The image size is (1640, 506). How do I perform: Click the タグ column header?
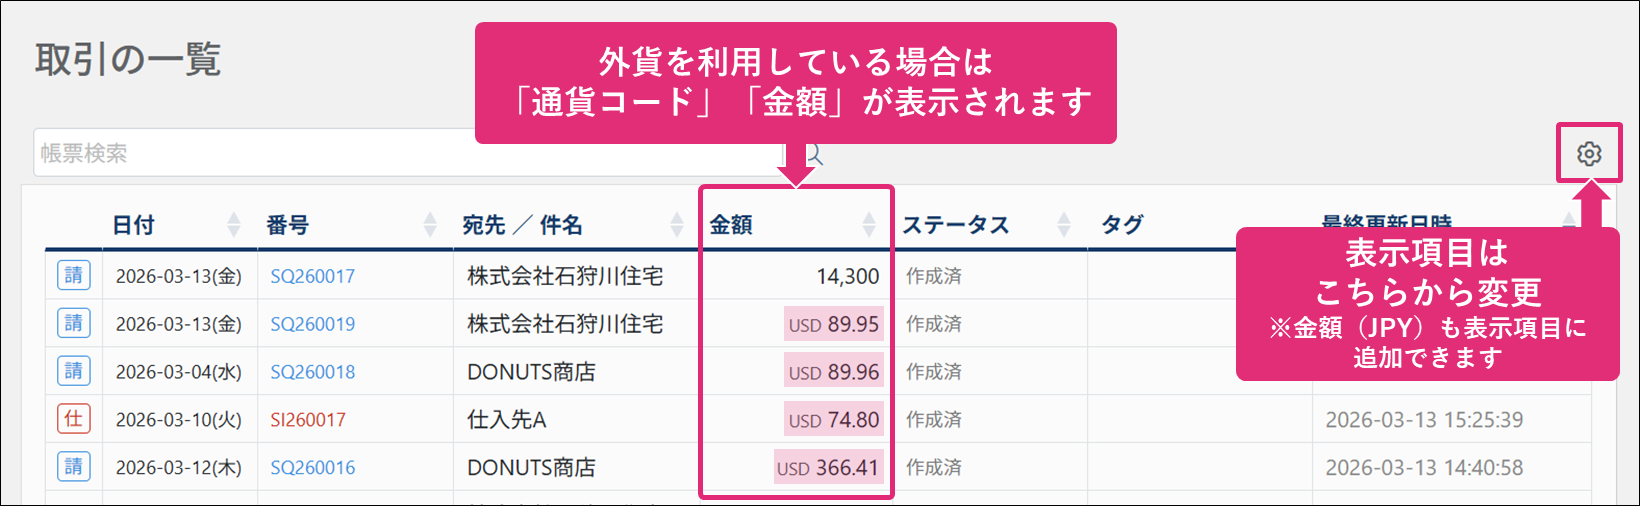[x=1122, y=225]
